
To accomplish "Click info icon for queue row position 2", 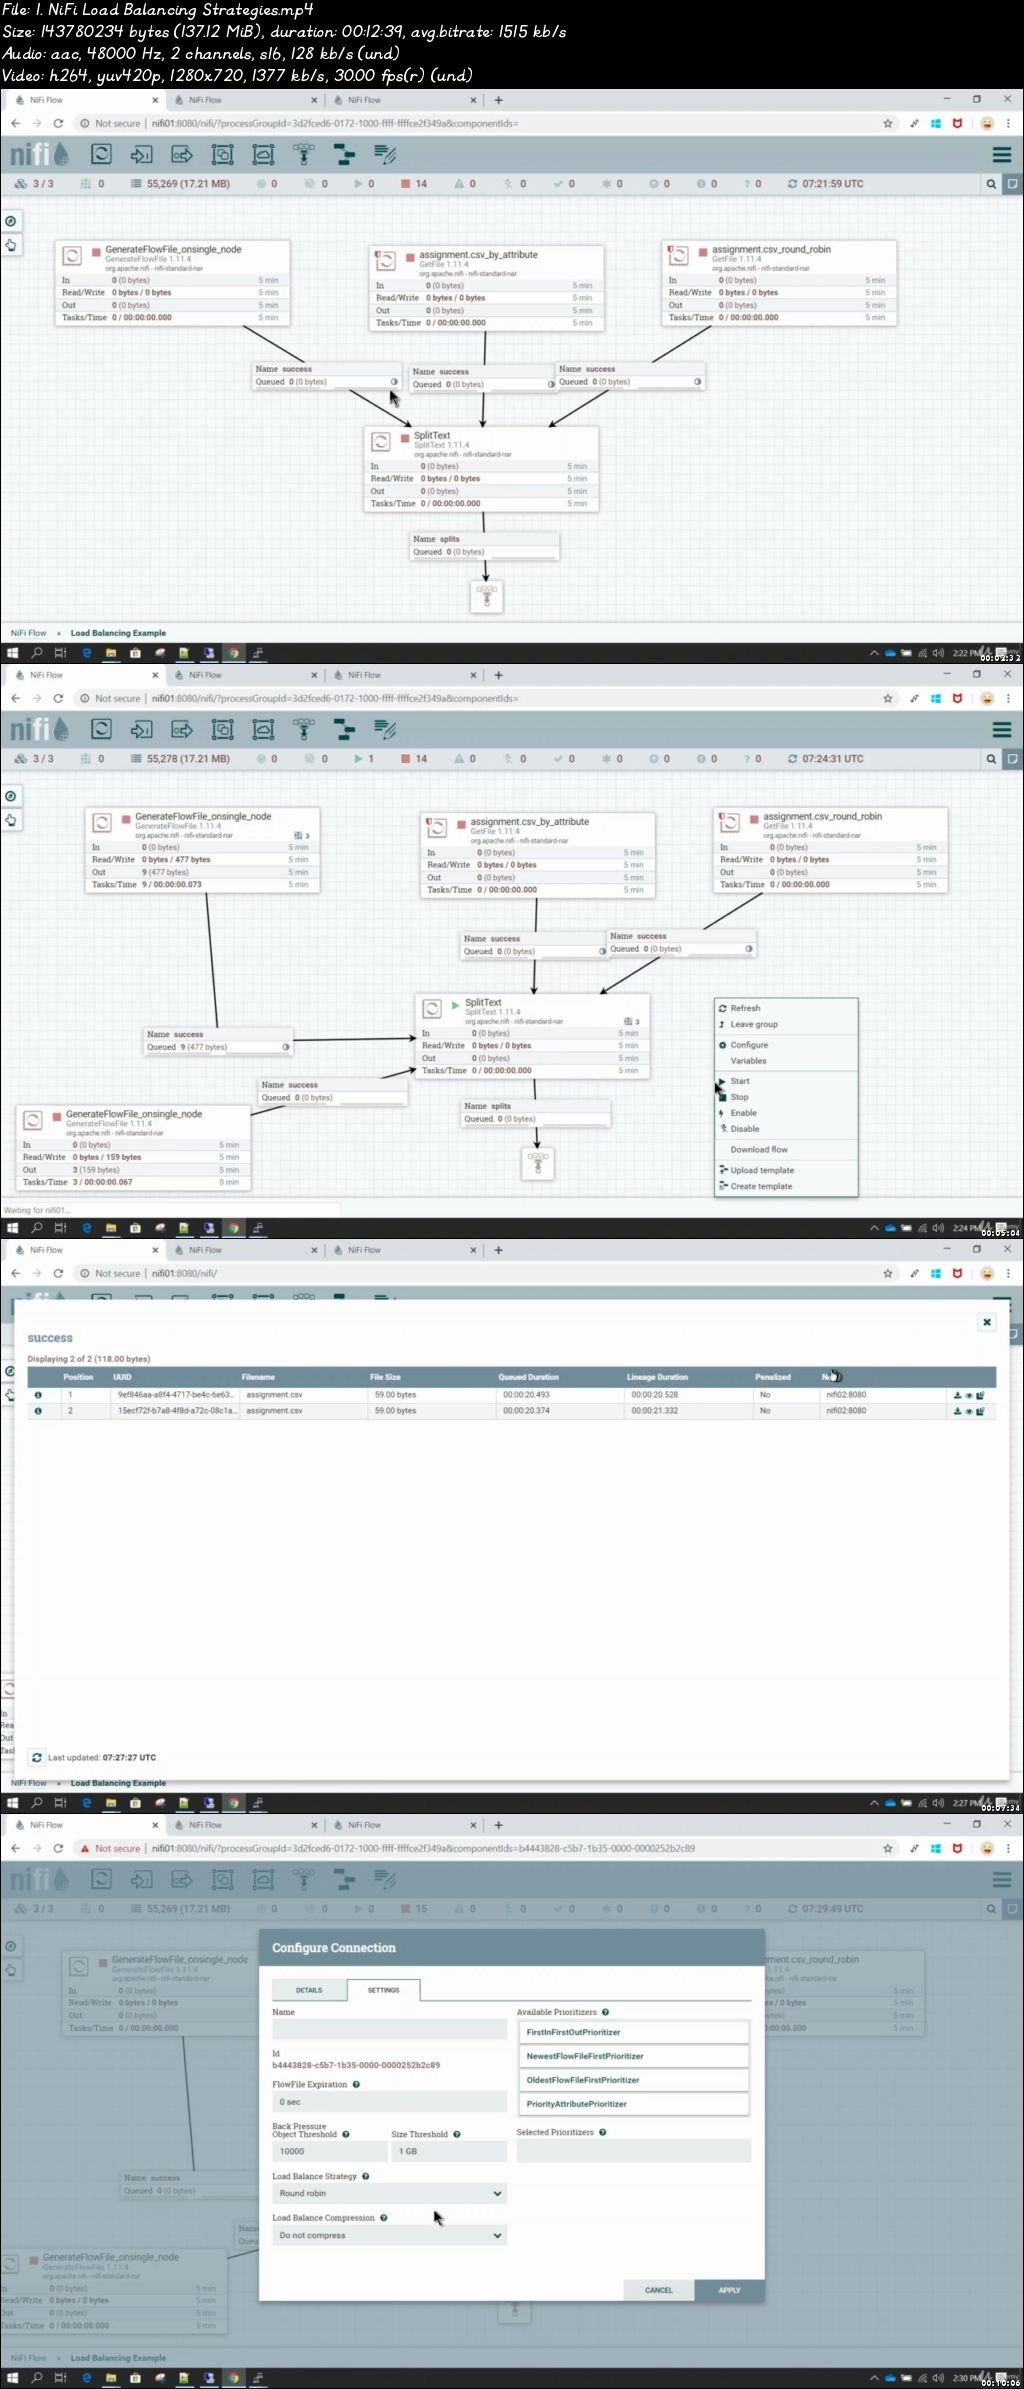I will pyautogui.click(x=39, y=1410).
